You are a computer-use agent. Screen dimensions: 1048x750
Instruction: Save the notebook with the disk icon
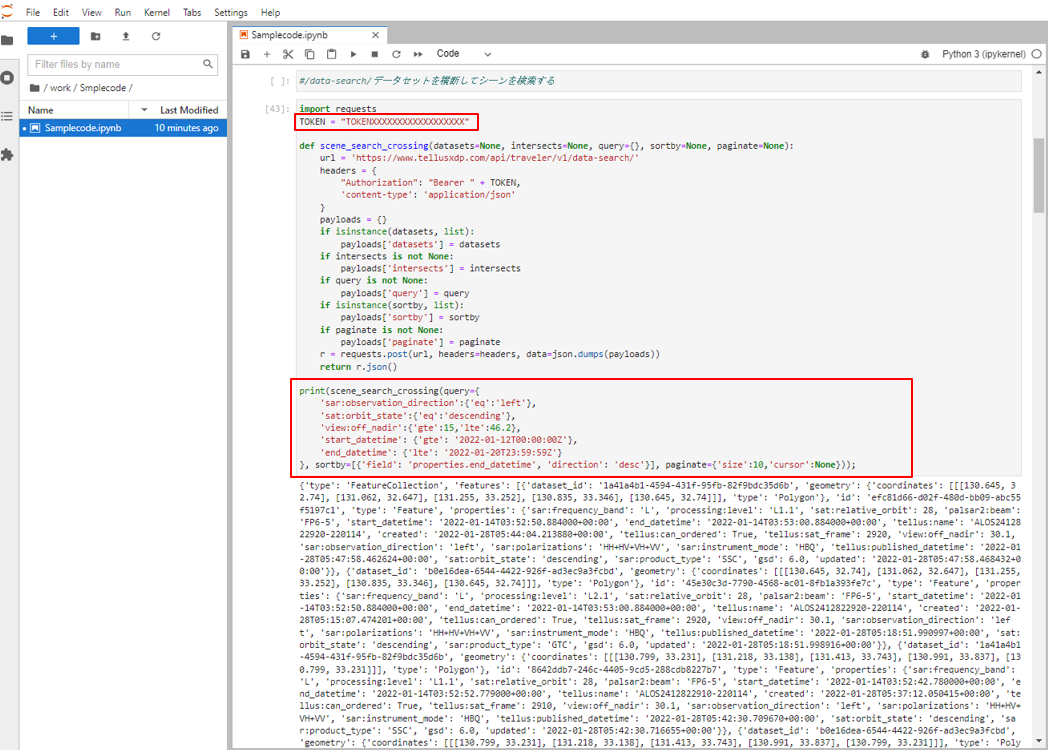(x=245, y=54)
